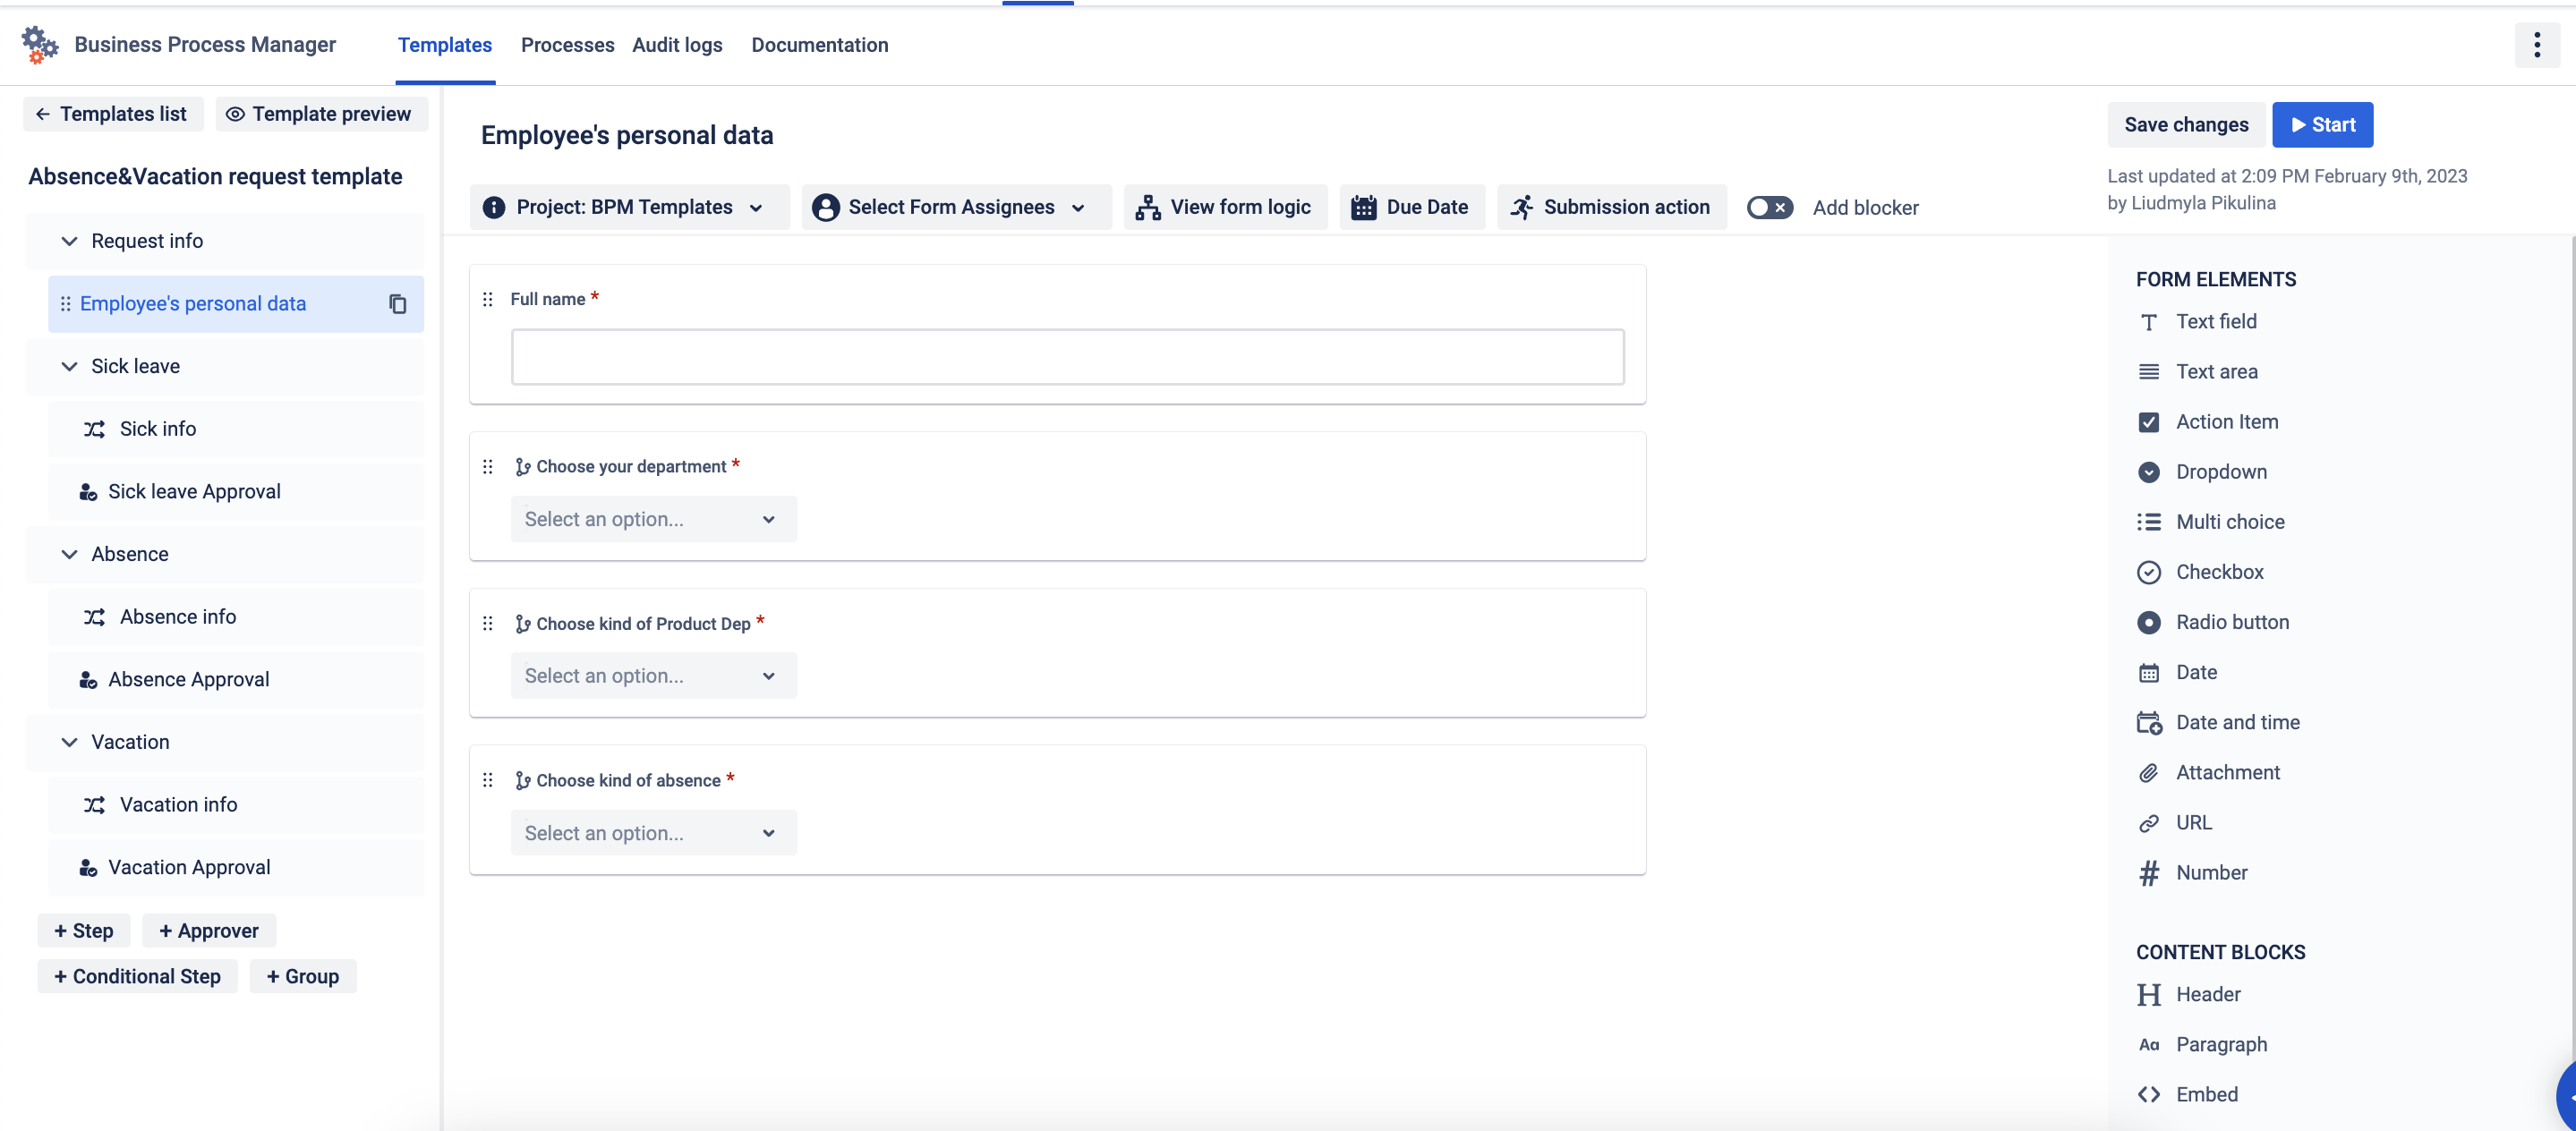The height and width of the screenshot is (1131, 2576).
Task: Click the + Conditional Step button
Action: [137, 976]
